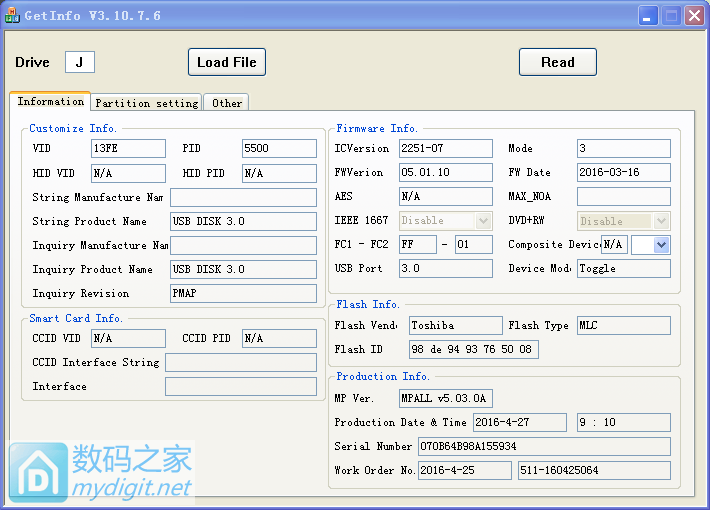710x510 pixels.
Task: Minimize the GetInfo window
Action: tap(648, 16)
